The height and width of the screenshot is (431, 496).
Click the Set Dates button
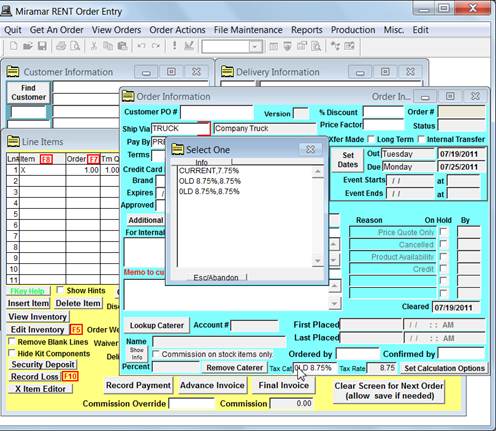348,160
